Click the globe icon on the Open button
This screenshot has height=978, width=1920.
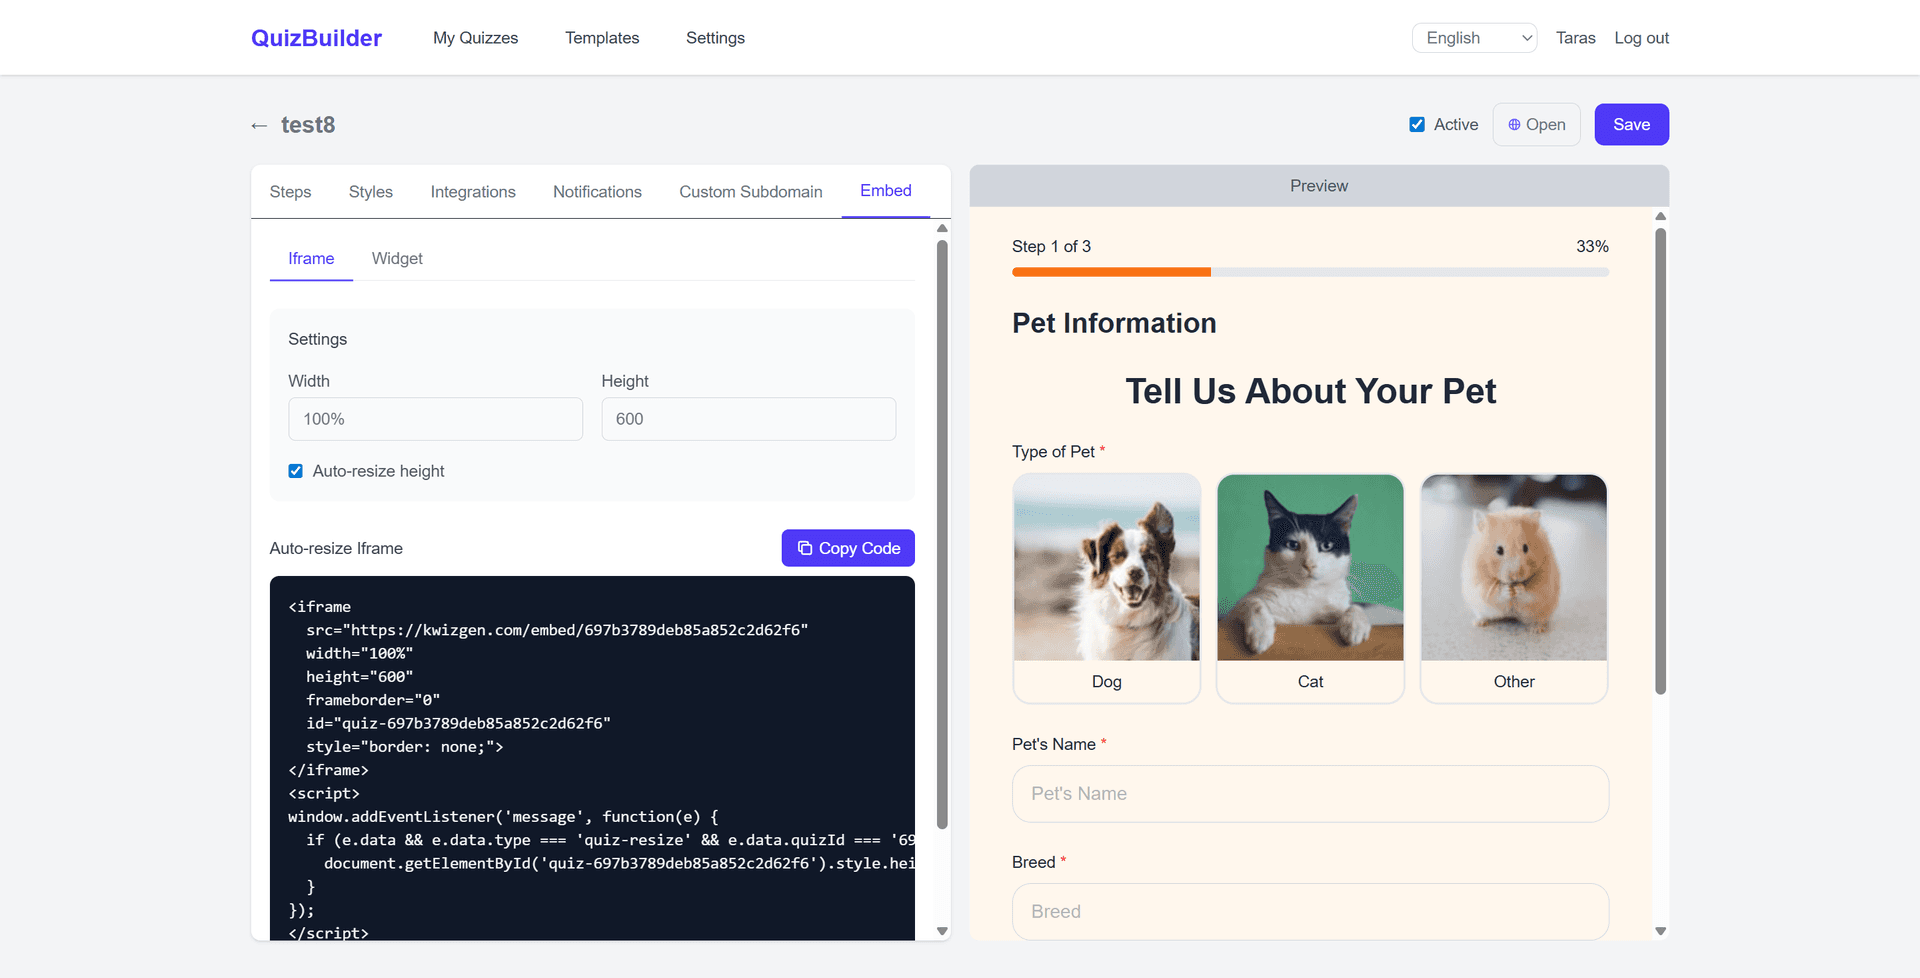click(x=1513, y=124)
